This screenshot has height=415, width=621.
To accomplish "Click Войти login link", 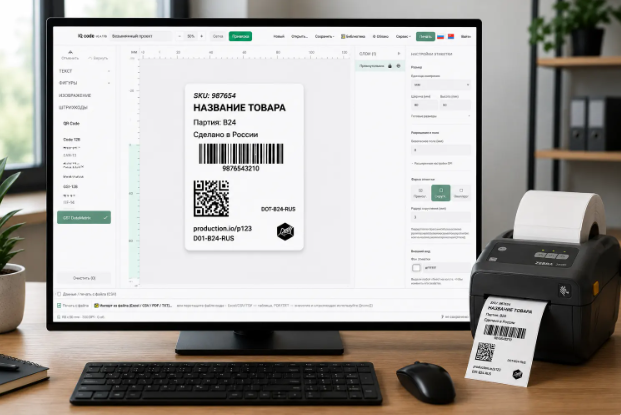I will pos(466,36).
